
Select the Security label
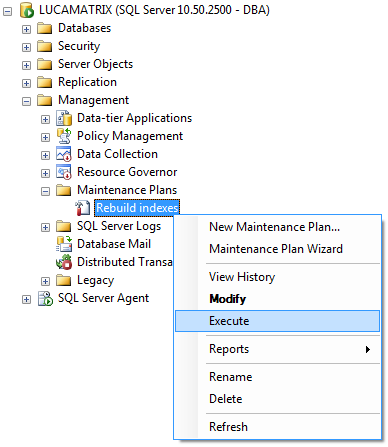click(79, 46)
